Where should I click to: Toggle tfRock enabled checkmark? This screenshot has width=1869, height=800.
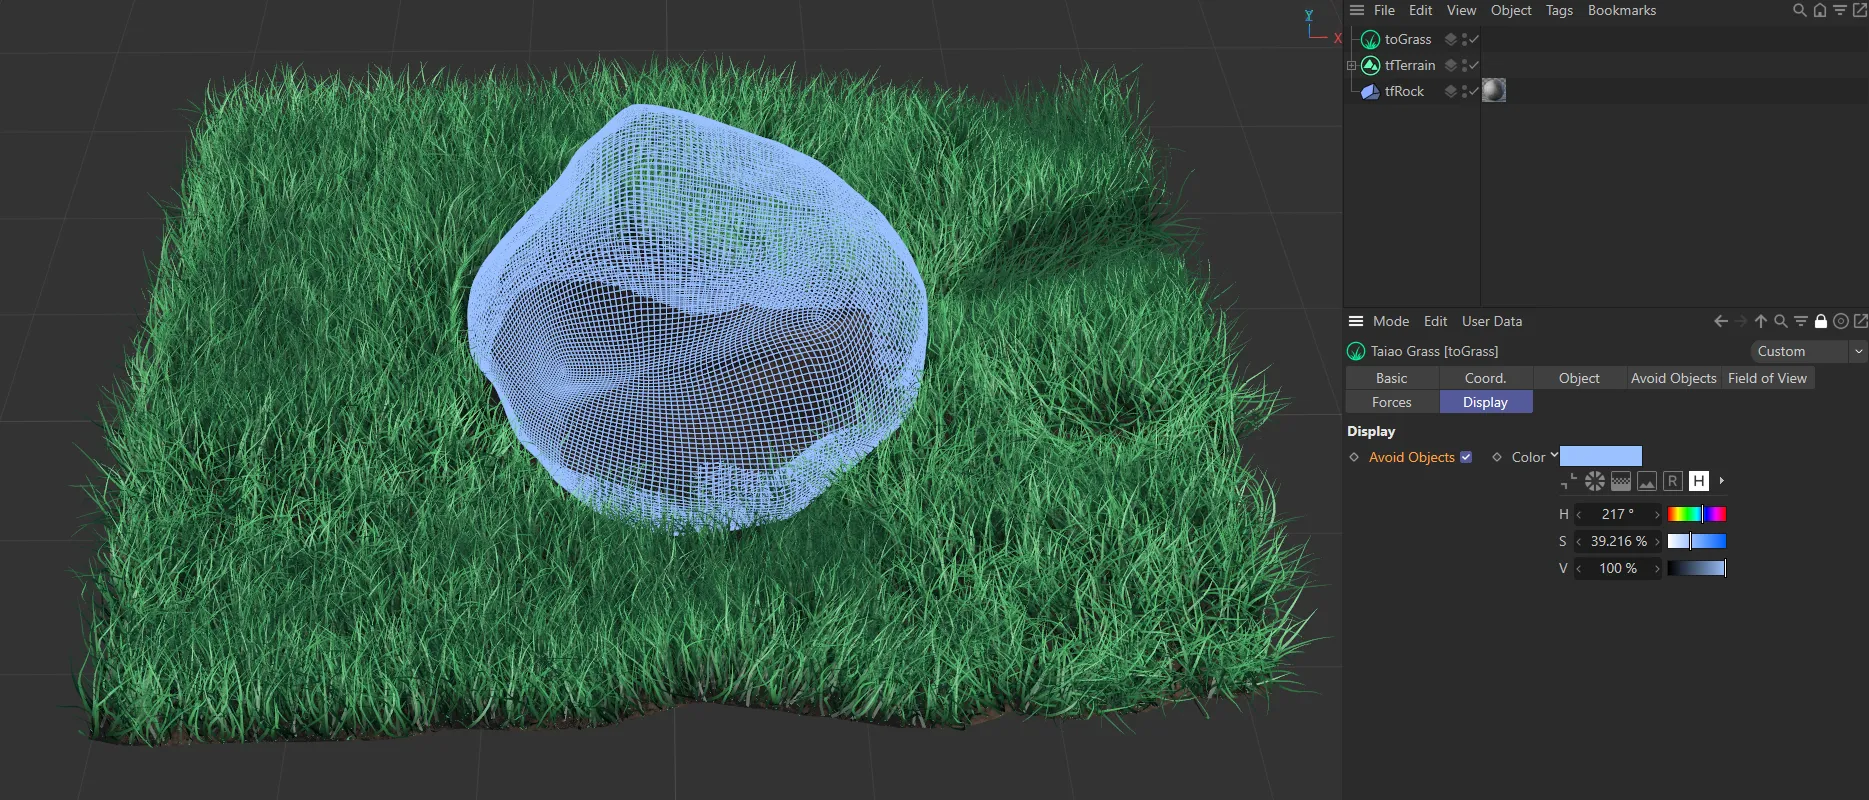(1474, 91)
